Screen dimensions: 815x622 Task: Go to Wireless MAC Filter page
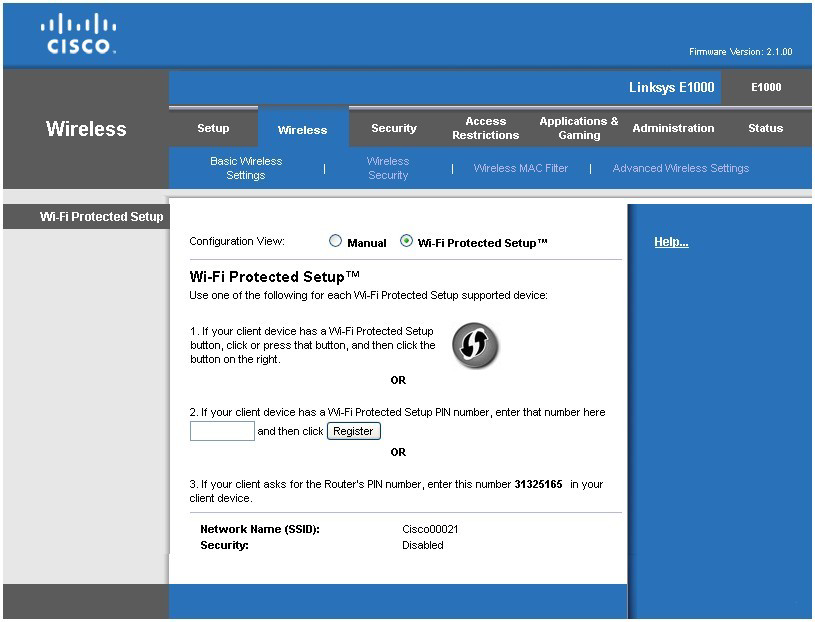point(520,168)
